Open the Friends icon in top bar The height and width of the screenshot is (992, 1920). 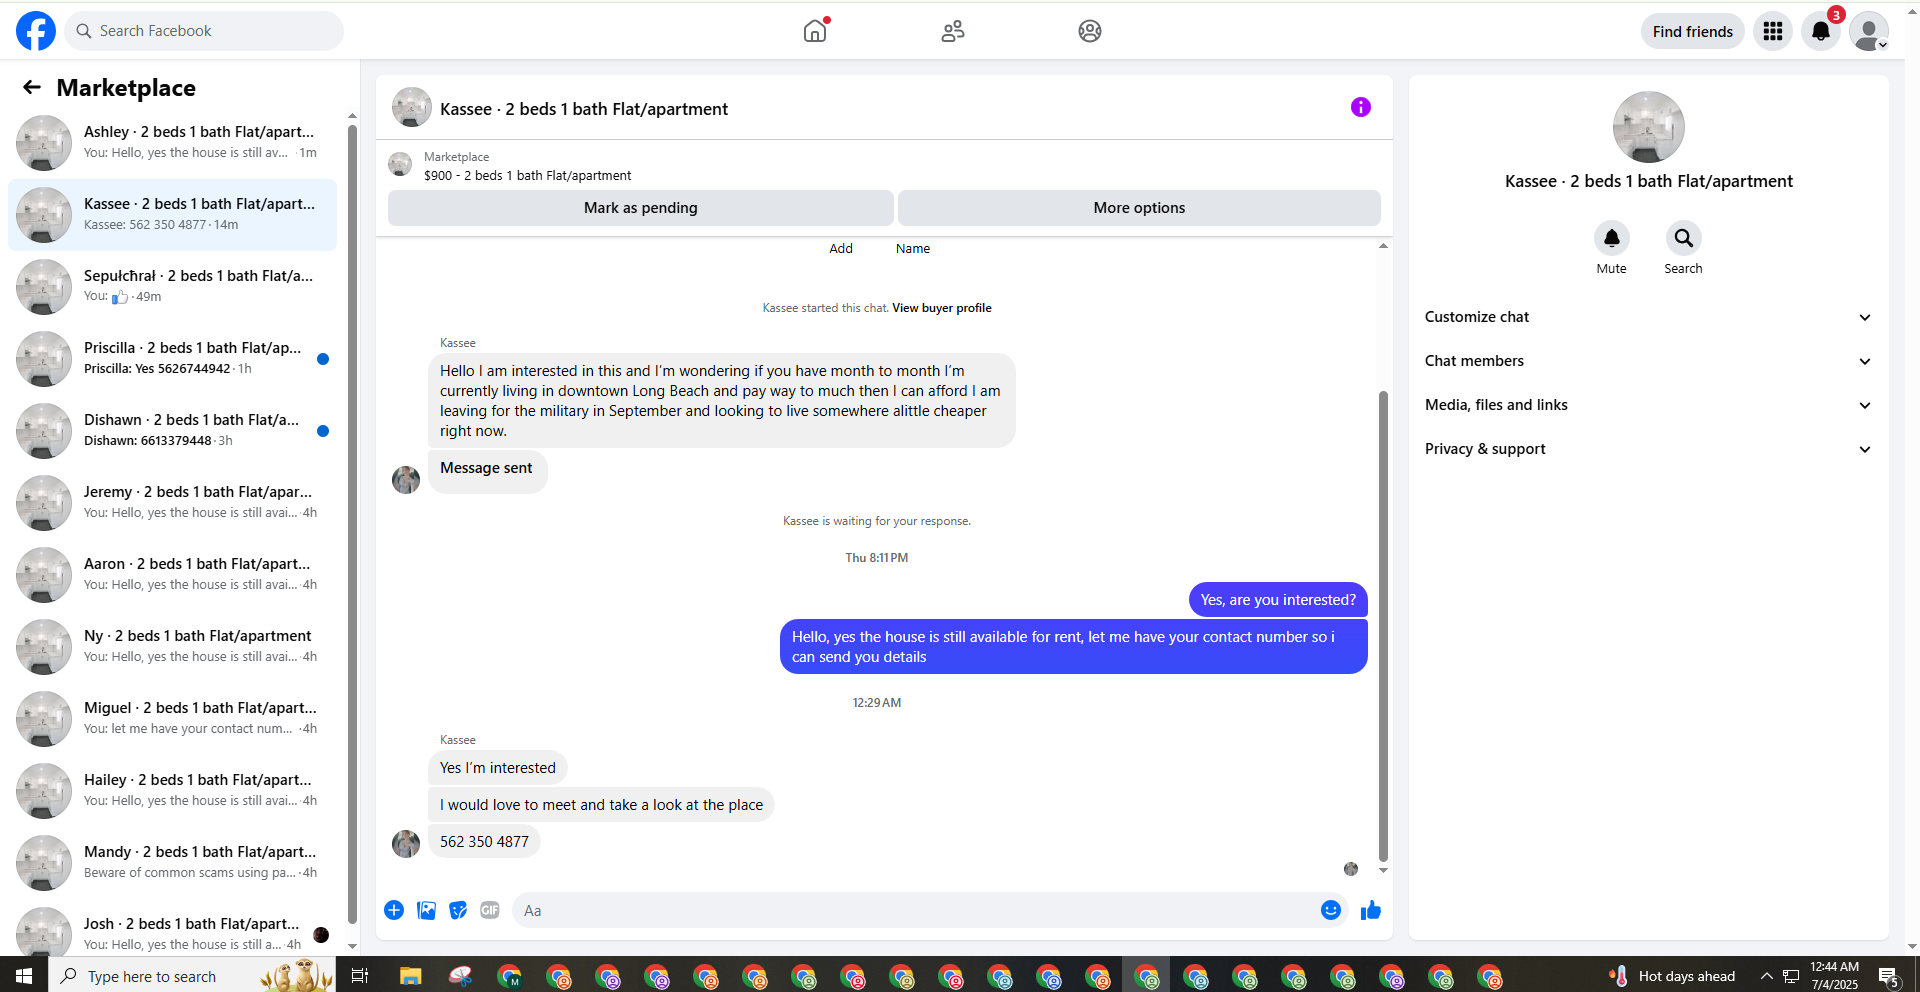pos(953,31)
